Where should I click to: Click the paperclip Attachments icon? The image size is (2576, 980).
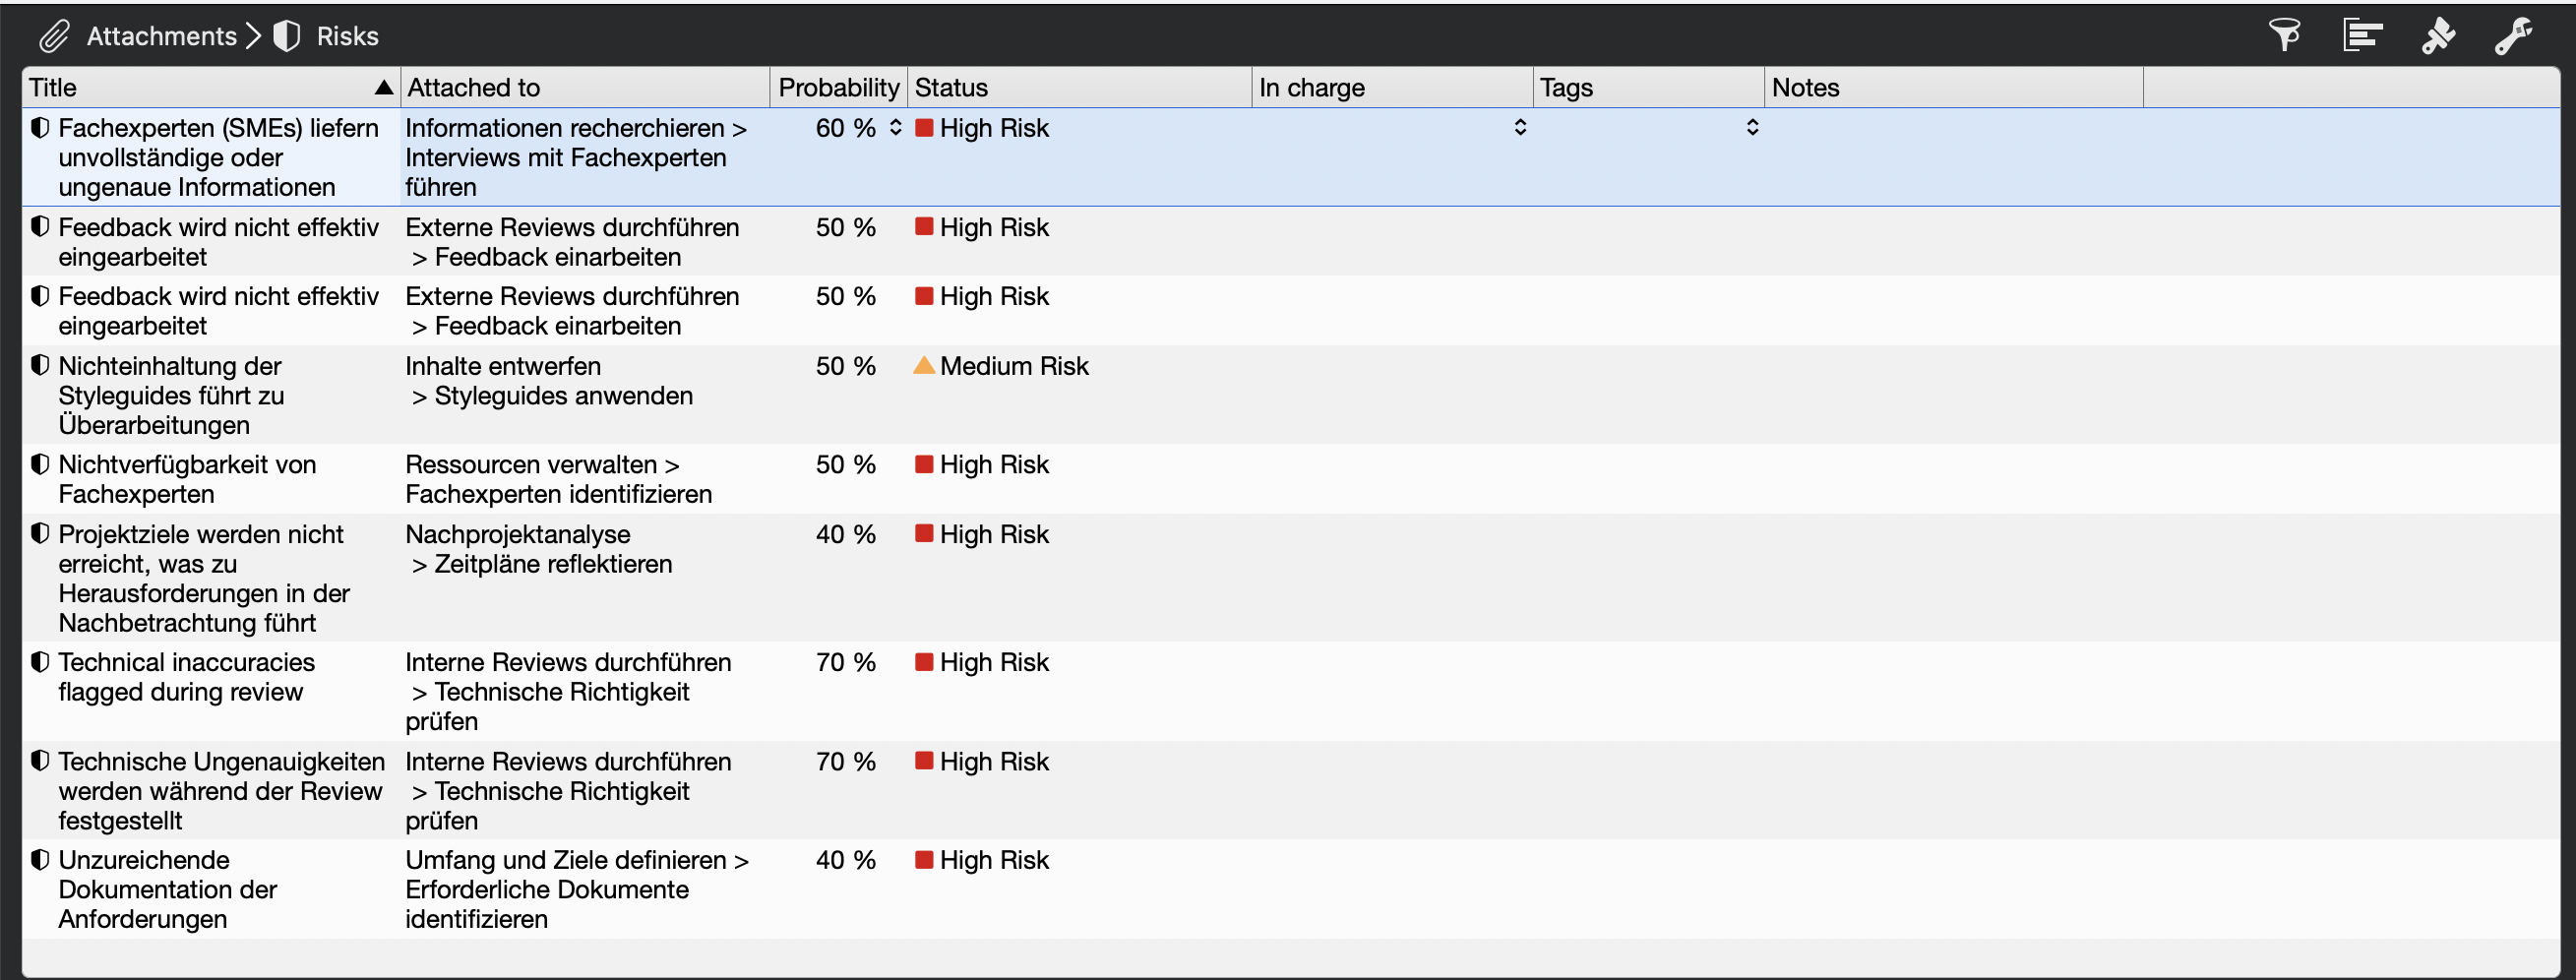(x=54, y=37)
